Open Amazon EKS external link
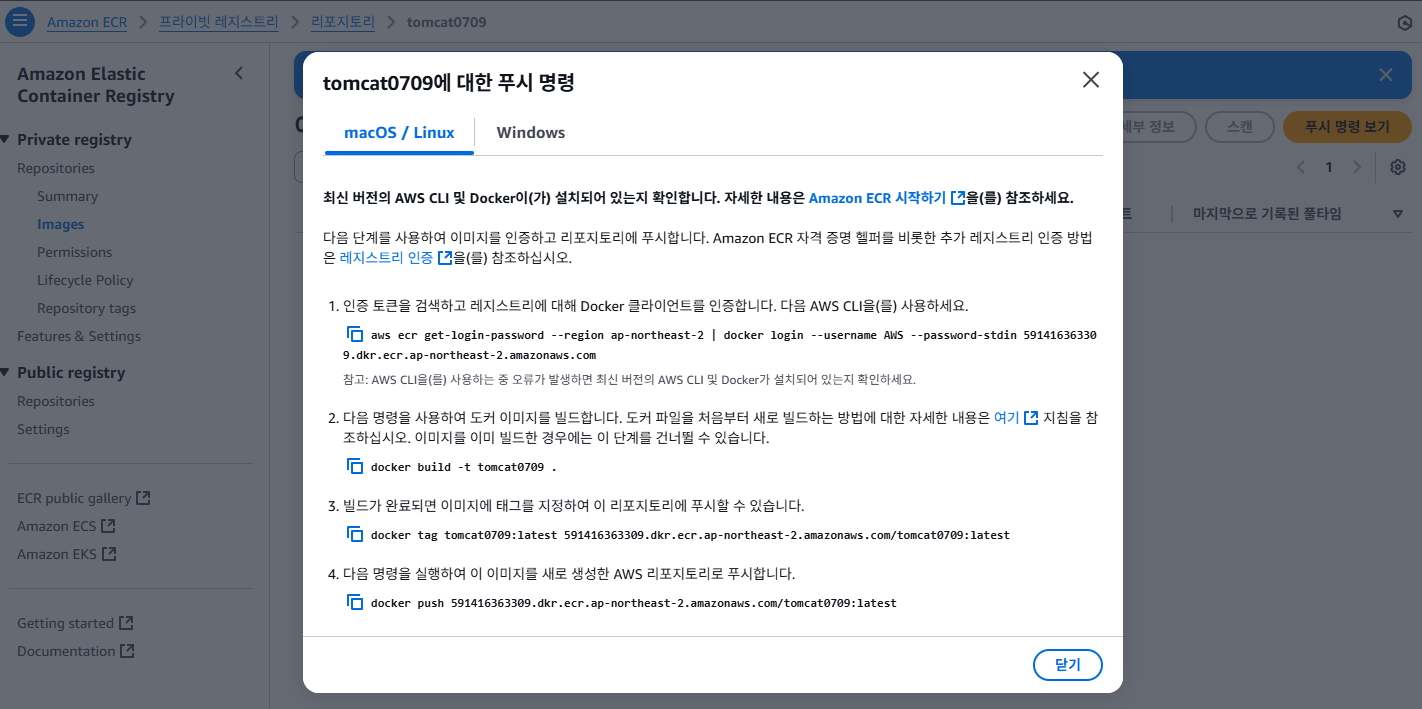Screen dimensions: 1422x709 click(66, 553)
